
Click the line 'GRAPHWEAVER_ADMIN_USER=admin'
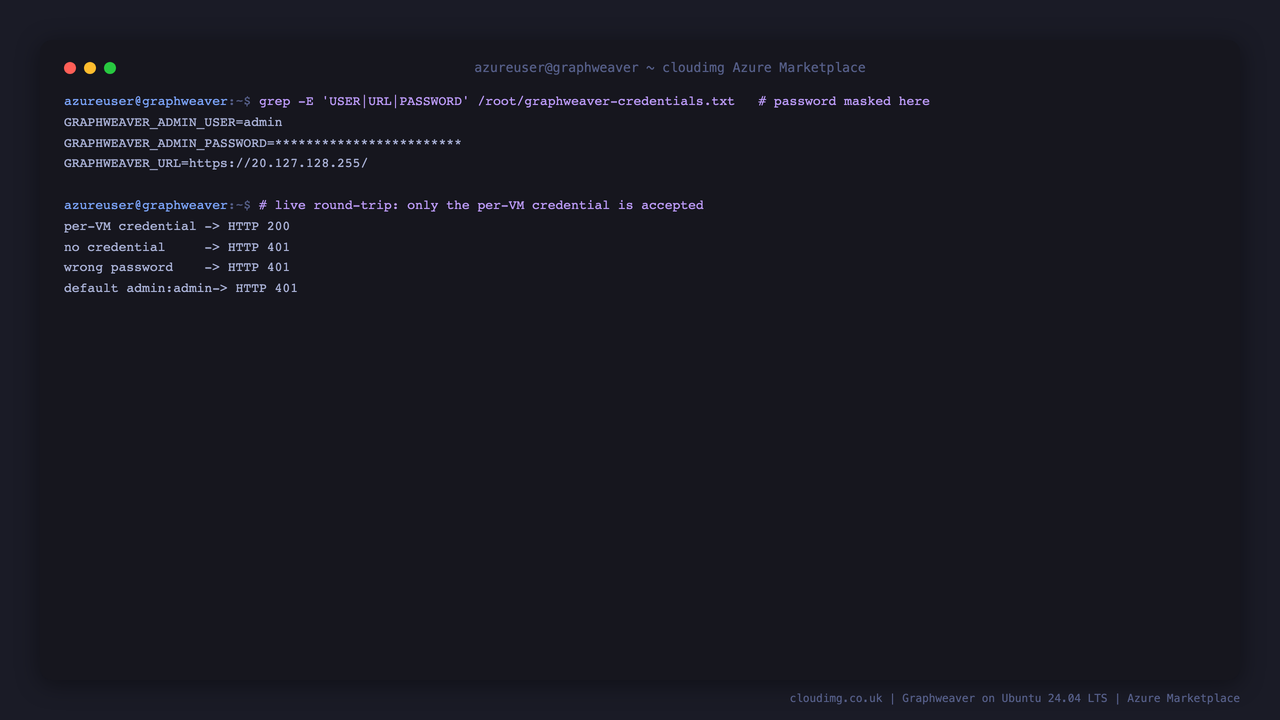coord(173,122)
